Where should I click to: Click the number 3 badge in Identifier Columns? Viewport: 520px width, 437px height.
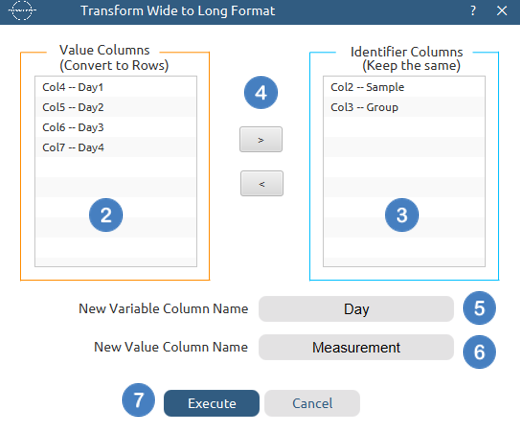pyautogui.click(x=402, y=215)
